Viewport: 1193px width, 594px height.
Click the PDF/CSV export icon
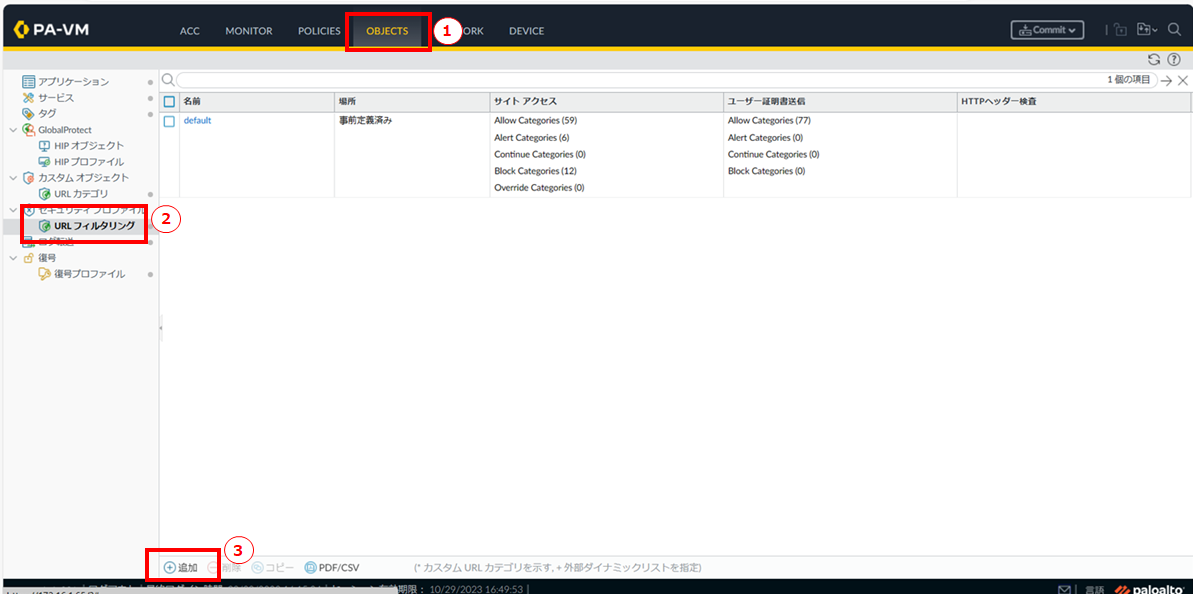310,567
